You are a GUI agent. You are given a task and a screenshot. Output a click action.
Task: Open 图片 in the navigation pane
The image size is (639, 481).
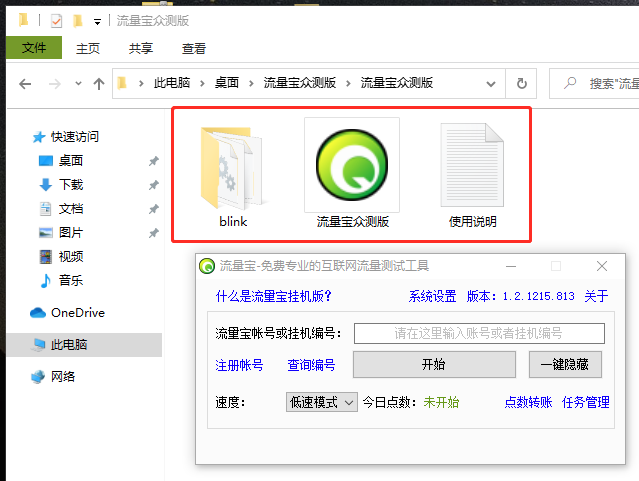click(71, 233)
